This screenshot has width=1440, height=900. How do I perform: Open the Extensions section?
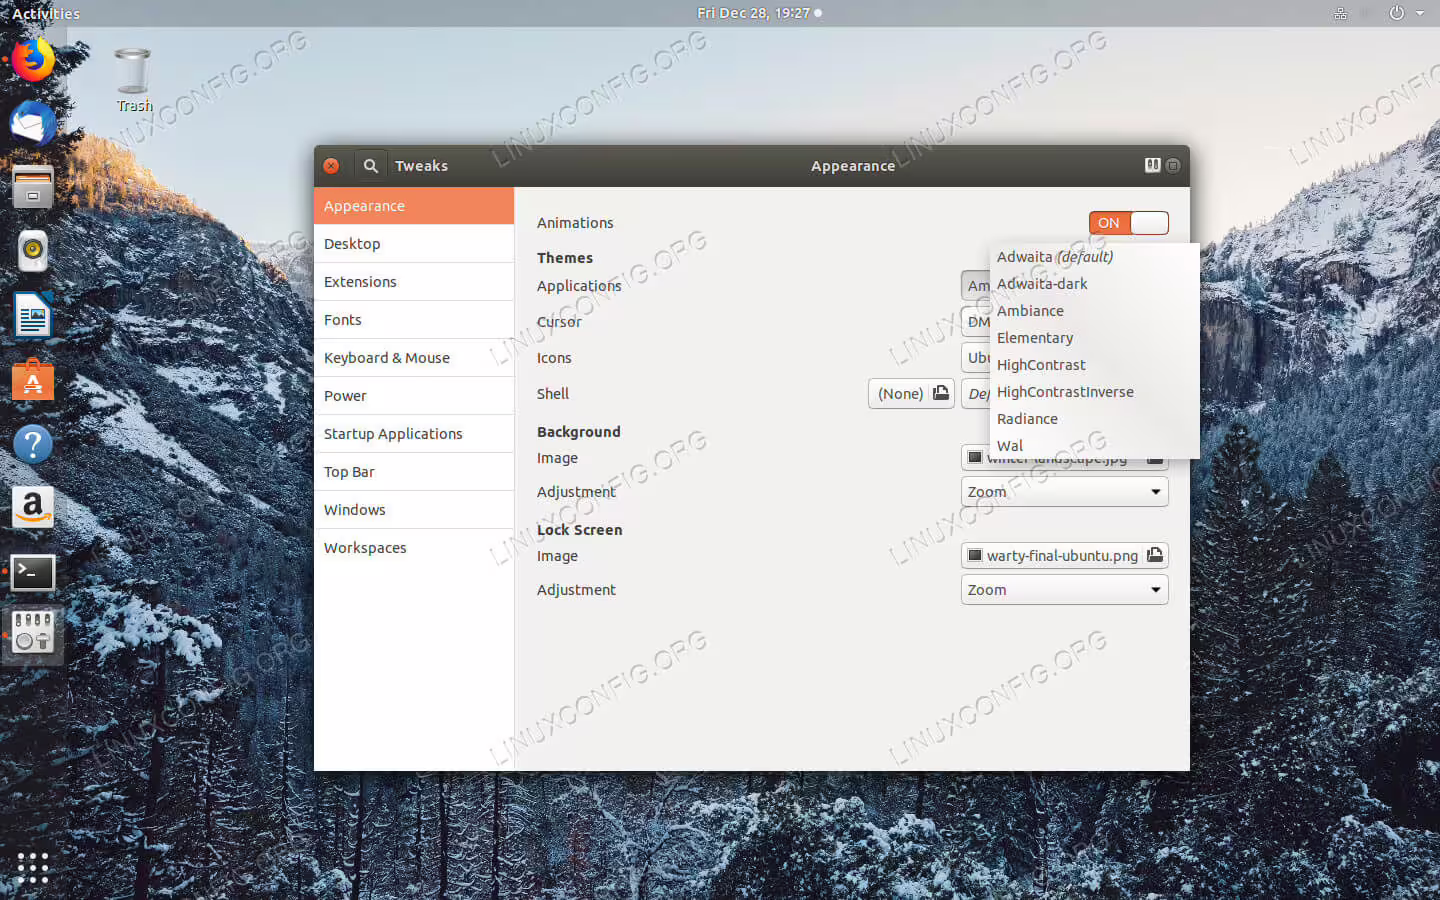[414, 282]
